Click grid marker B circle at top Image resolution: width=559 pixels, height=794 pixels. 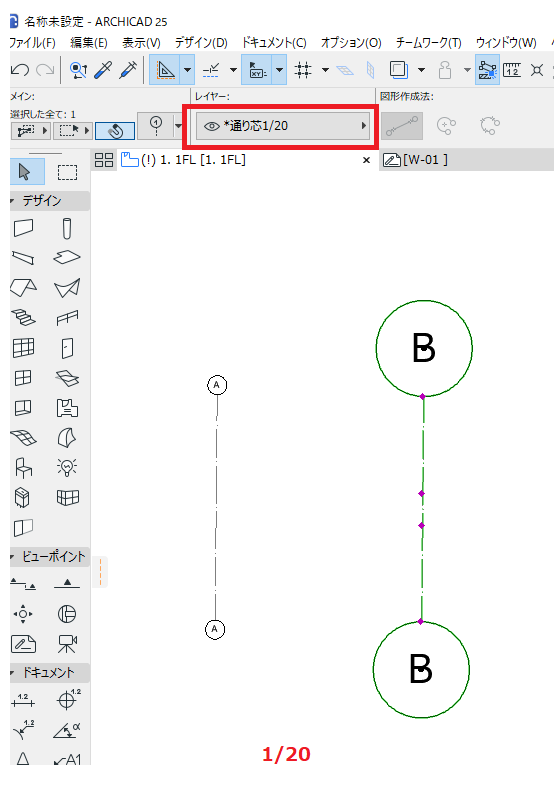point(424,348)
